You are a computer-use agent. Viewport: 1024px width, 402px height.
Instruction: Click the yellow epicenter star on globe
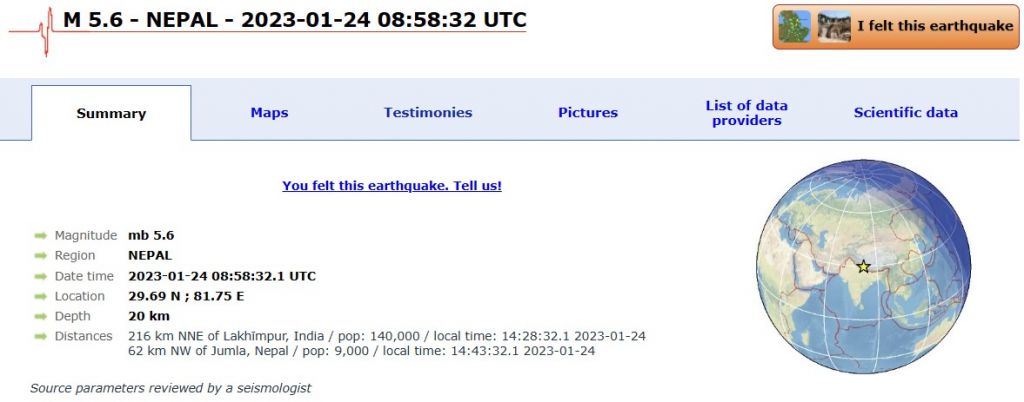pyautogui.click(x=864, y=266)
